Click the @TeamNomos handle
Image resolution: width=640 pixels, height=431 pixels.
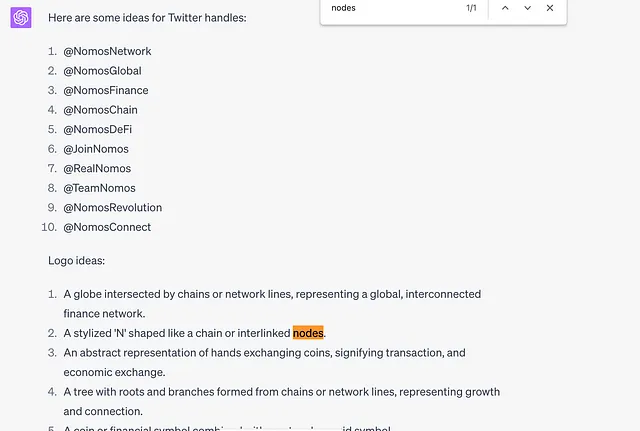click(99, 189)
